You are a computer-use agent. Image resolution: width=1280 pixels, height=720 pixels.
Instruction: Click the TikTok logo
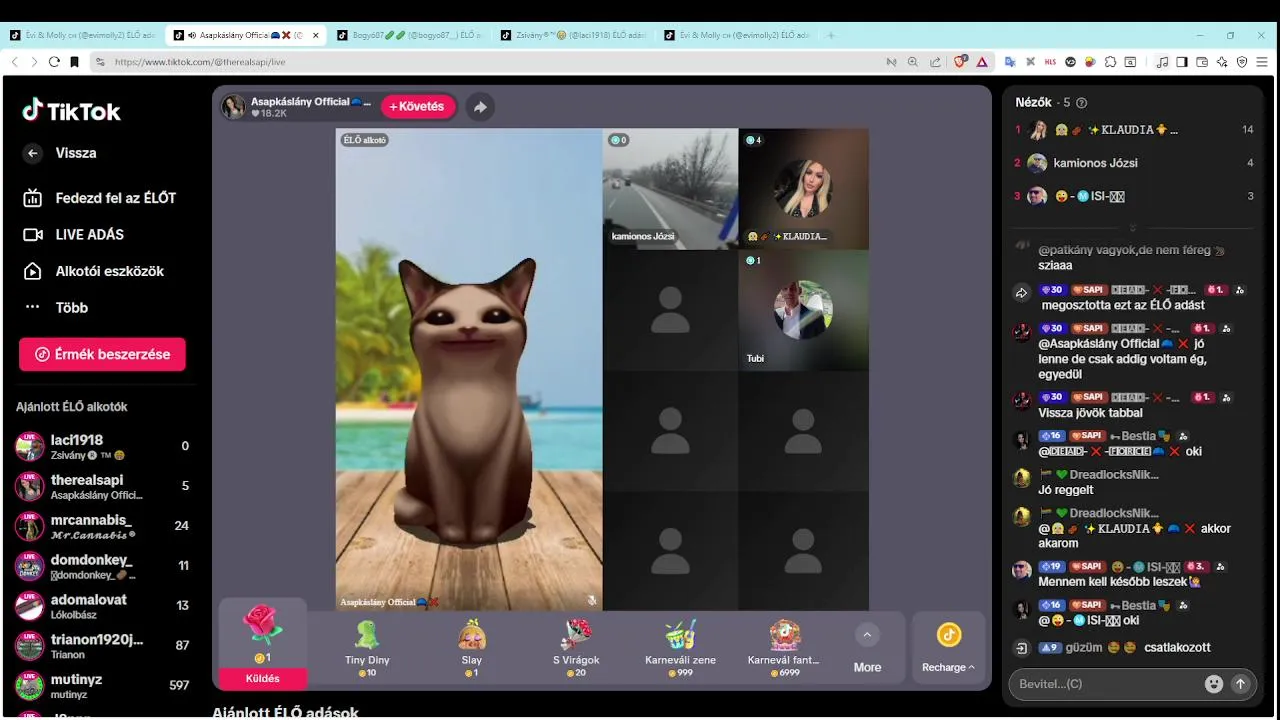pyautogui.click(x=72, y=111)
